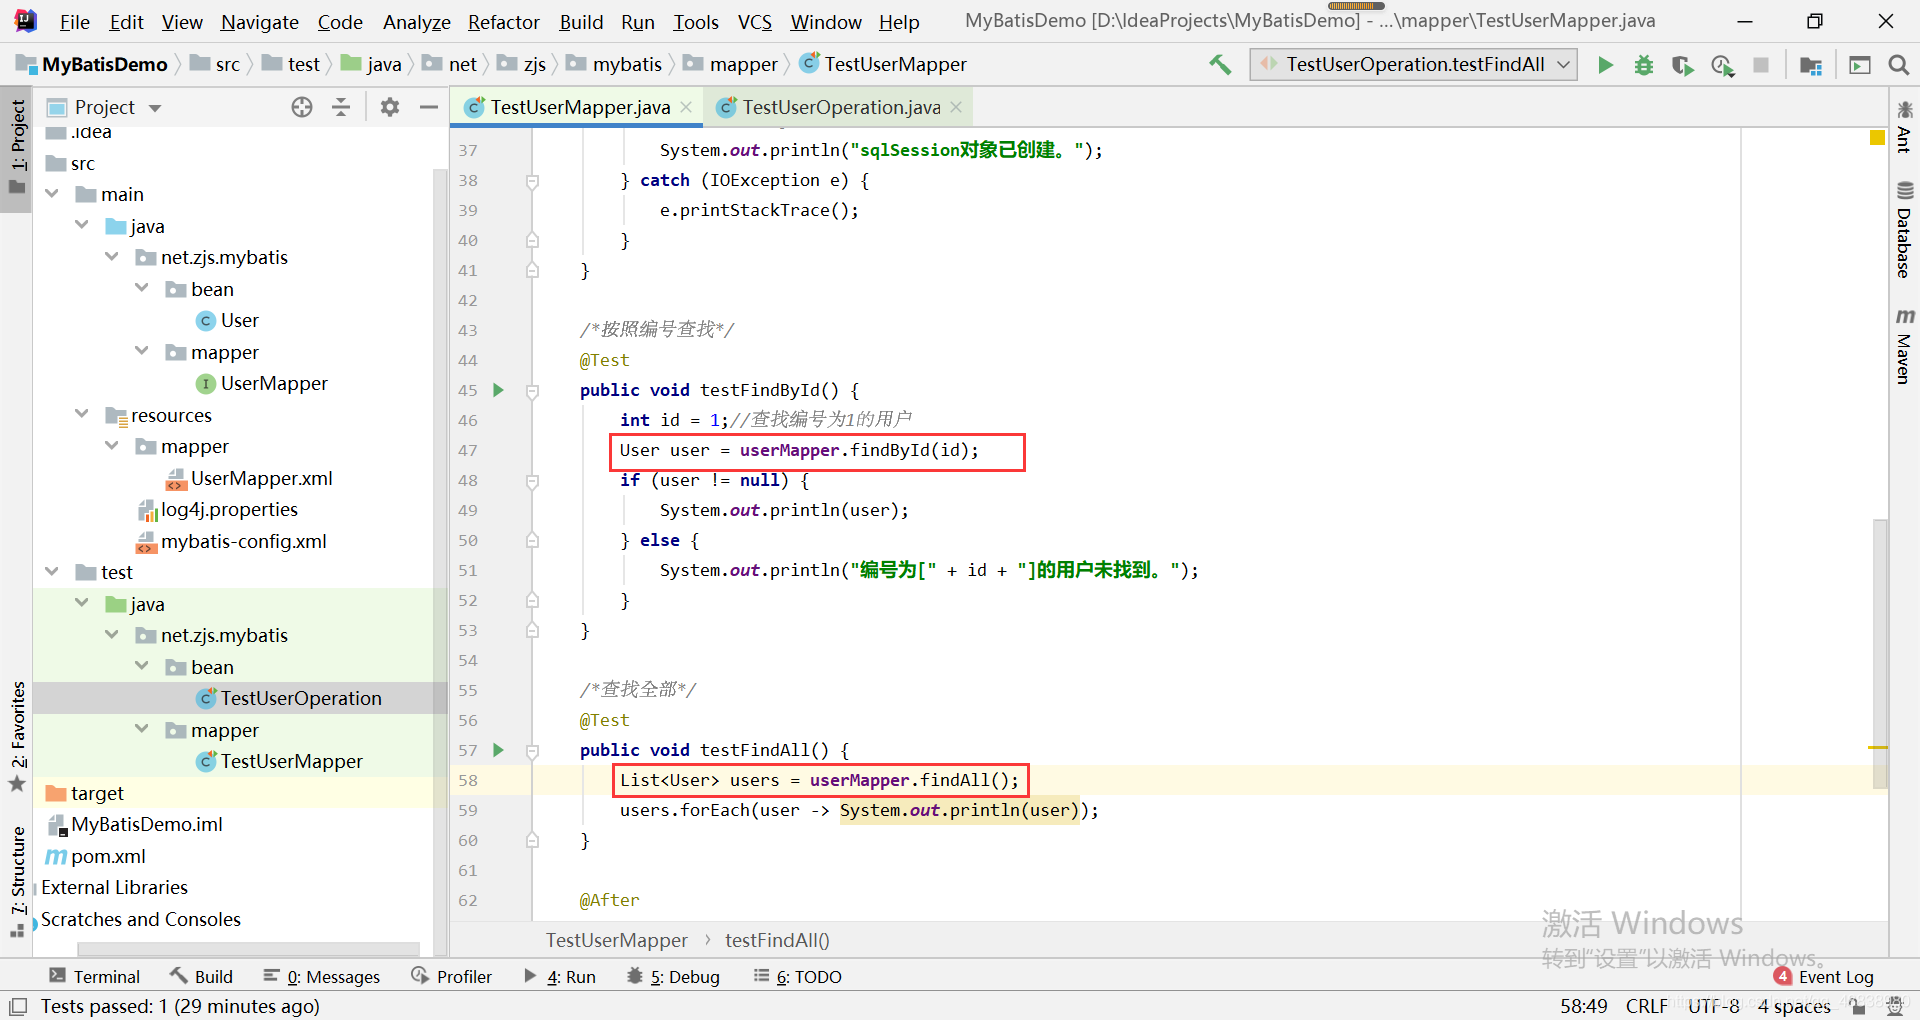Hide the Project panel with minus icon

(429, 107)
